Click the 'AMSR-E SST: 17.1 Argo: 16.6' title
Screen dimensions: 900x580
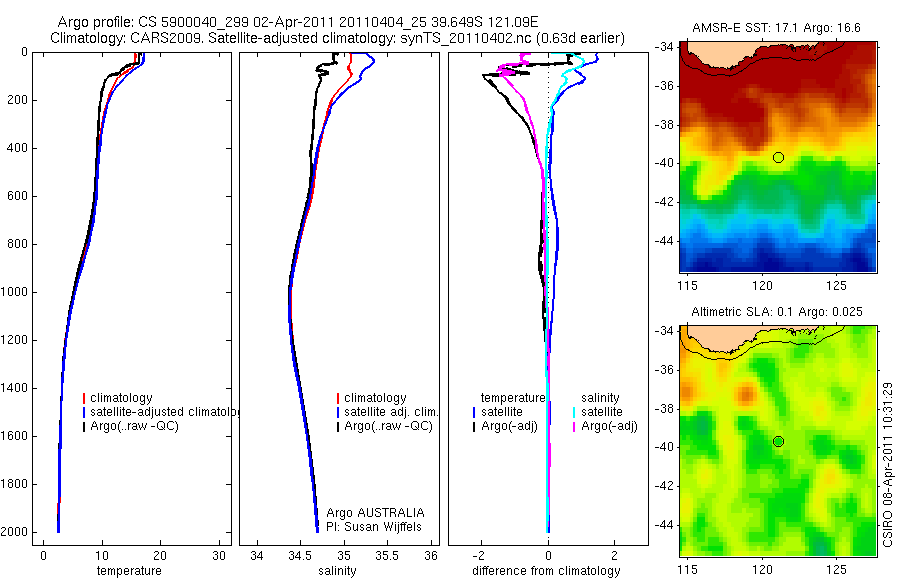point(776,28)
